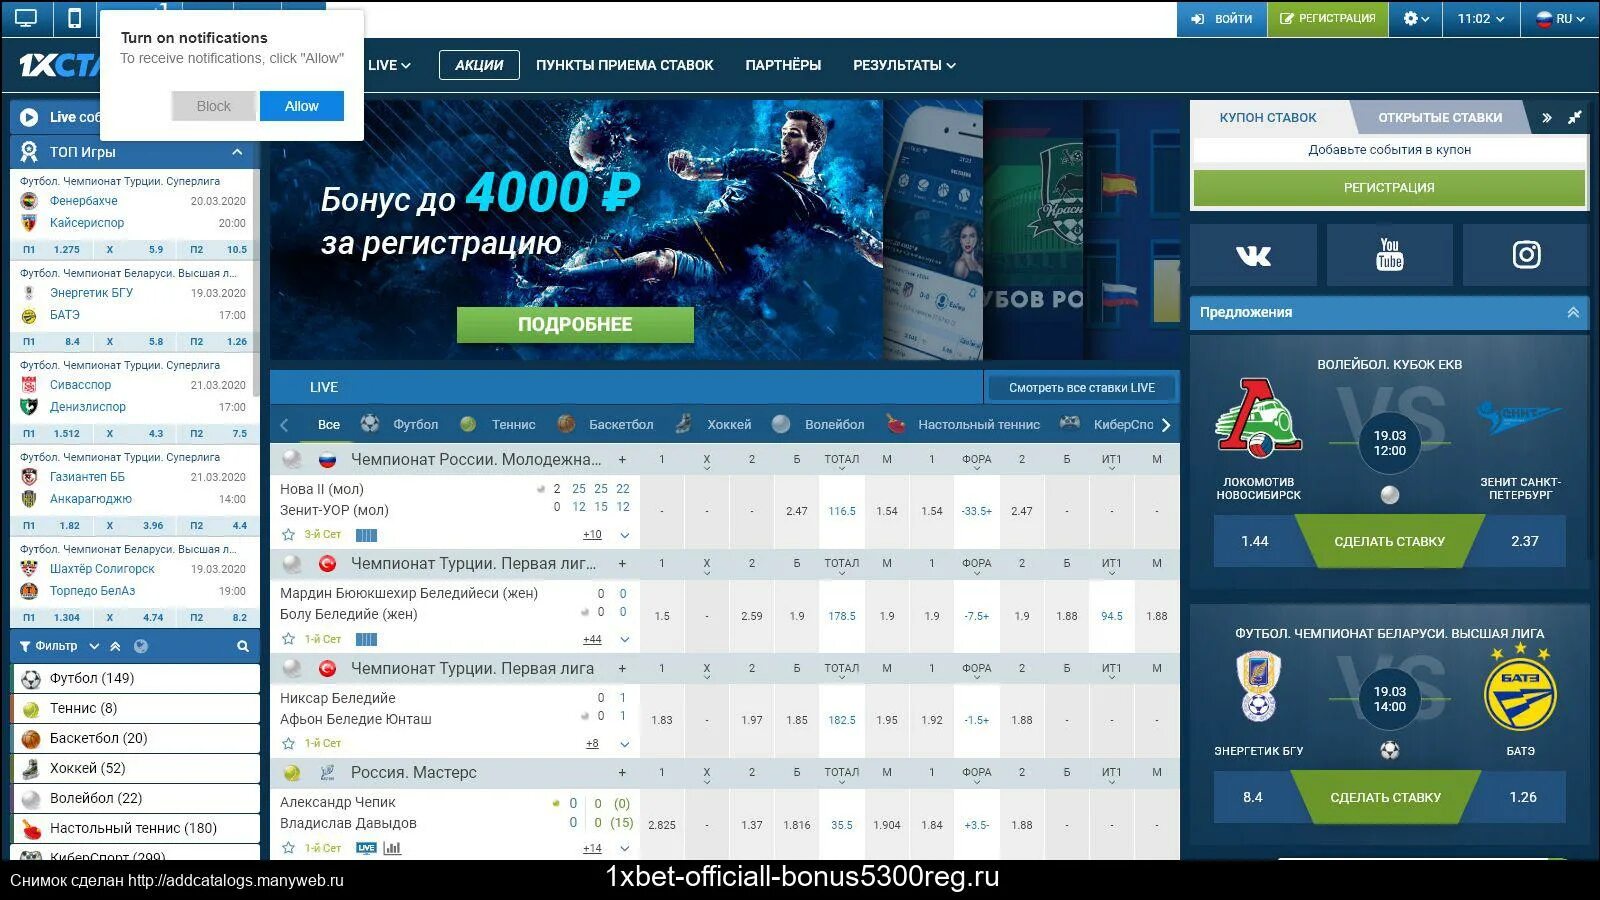Viewport: 1600px width, 900px height.
Task: Collapse sports list double chevron
Action: pos(115,646)
